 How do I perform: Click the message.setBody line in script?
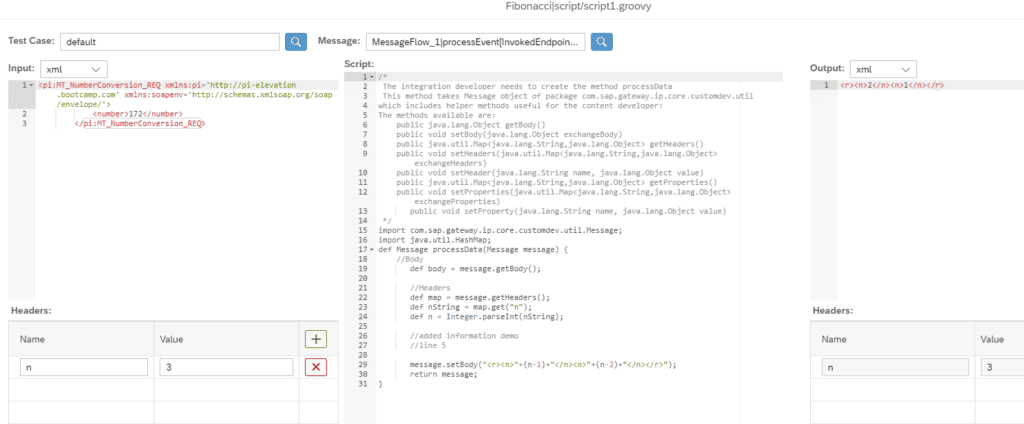tap(543, 365)
